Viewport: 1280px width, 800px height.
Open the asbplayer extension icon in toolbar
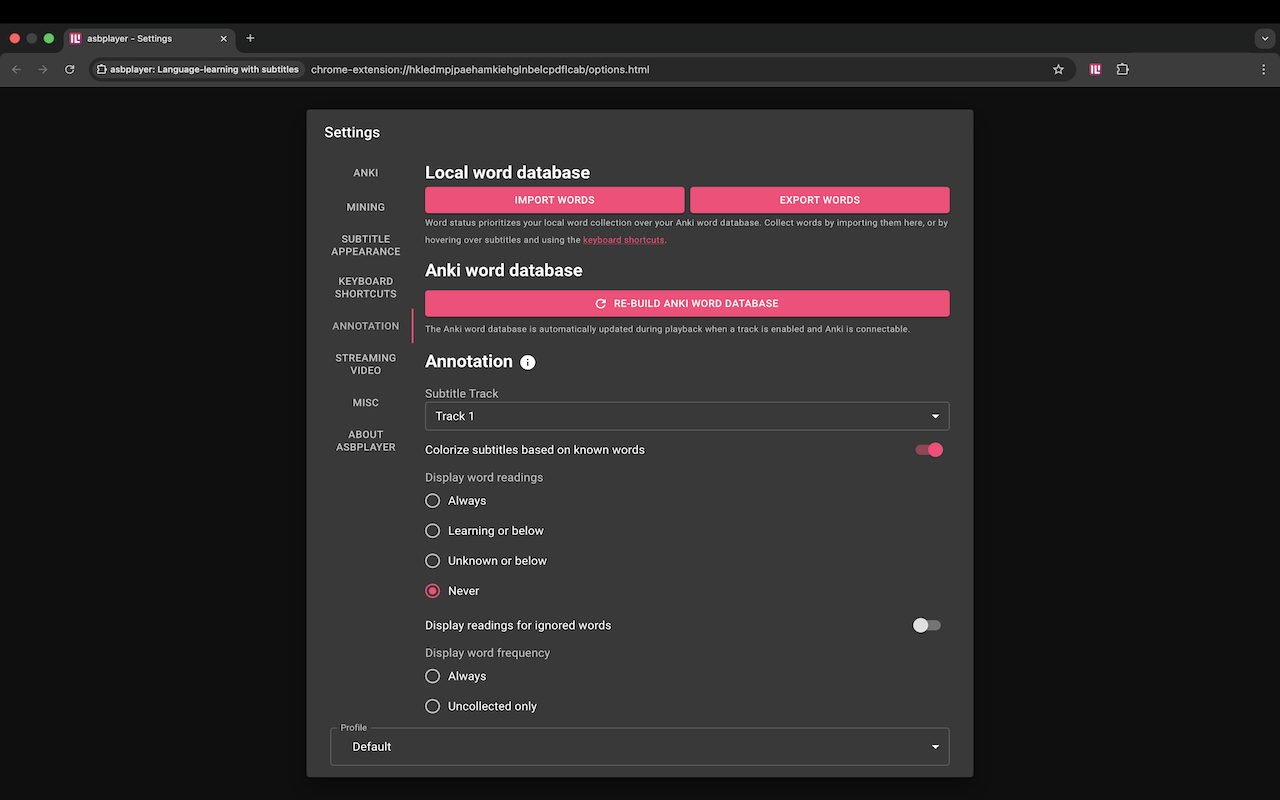(x=1095, y=69)
